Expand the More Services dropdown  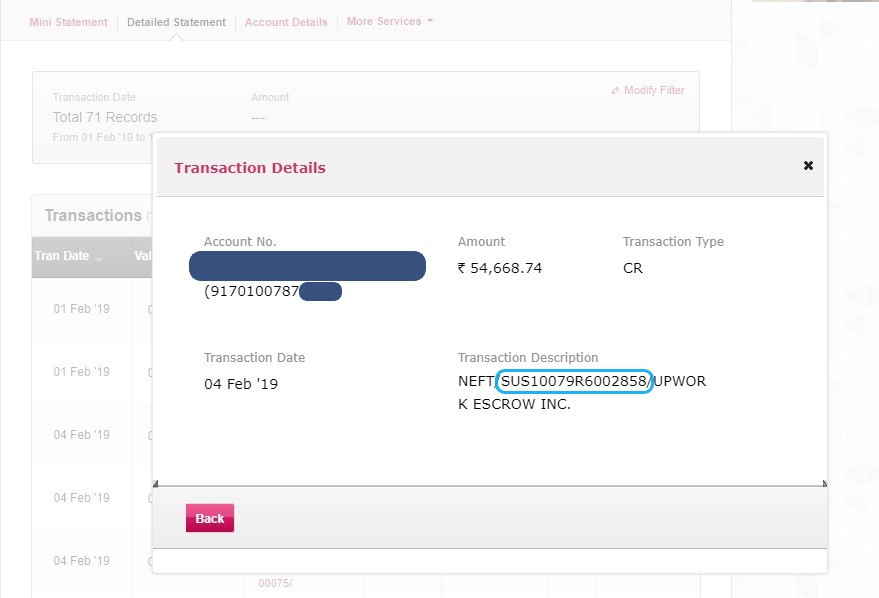point(384,21)
